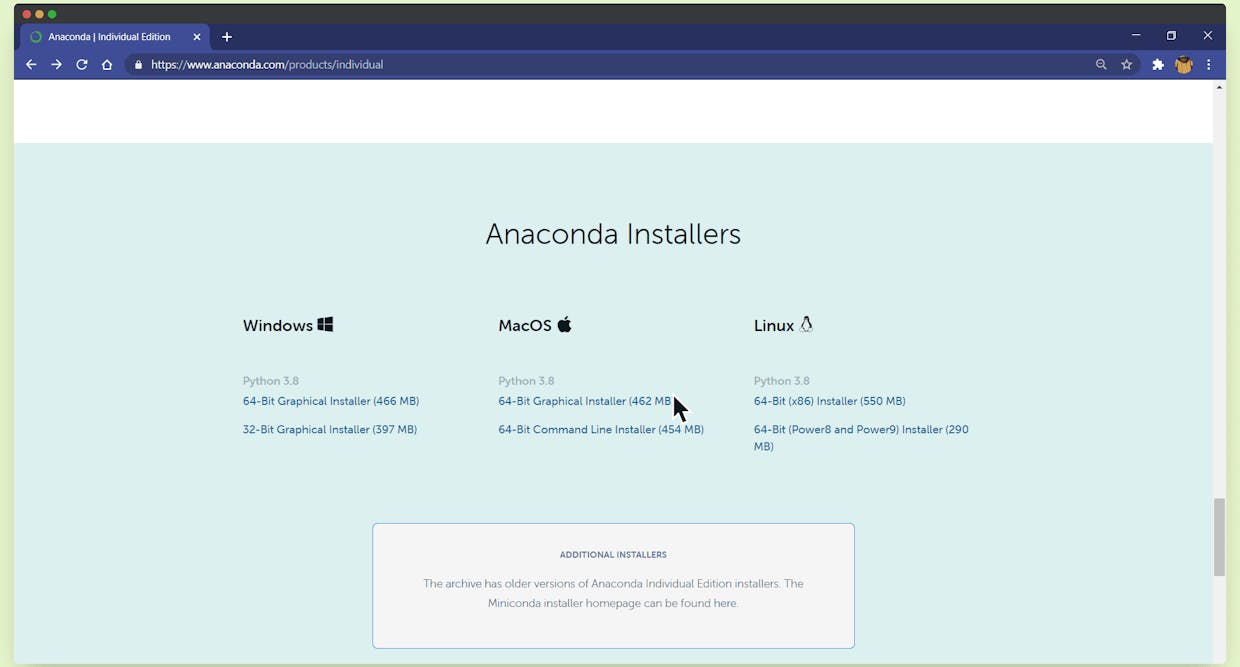Bookmark this page with star
This screenshot has height=667, width=1240.
[1127, 65]
